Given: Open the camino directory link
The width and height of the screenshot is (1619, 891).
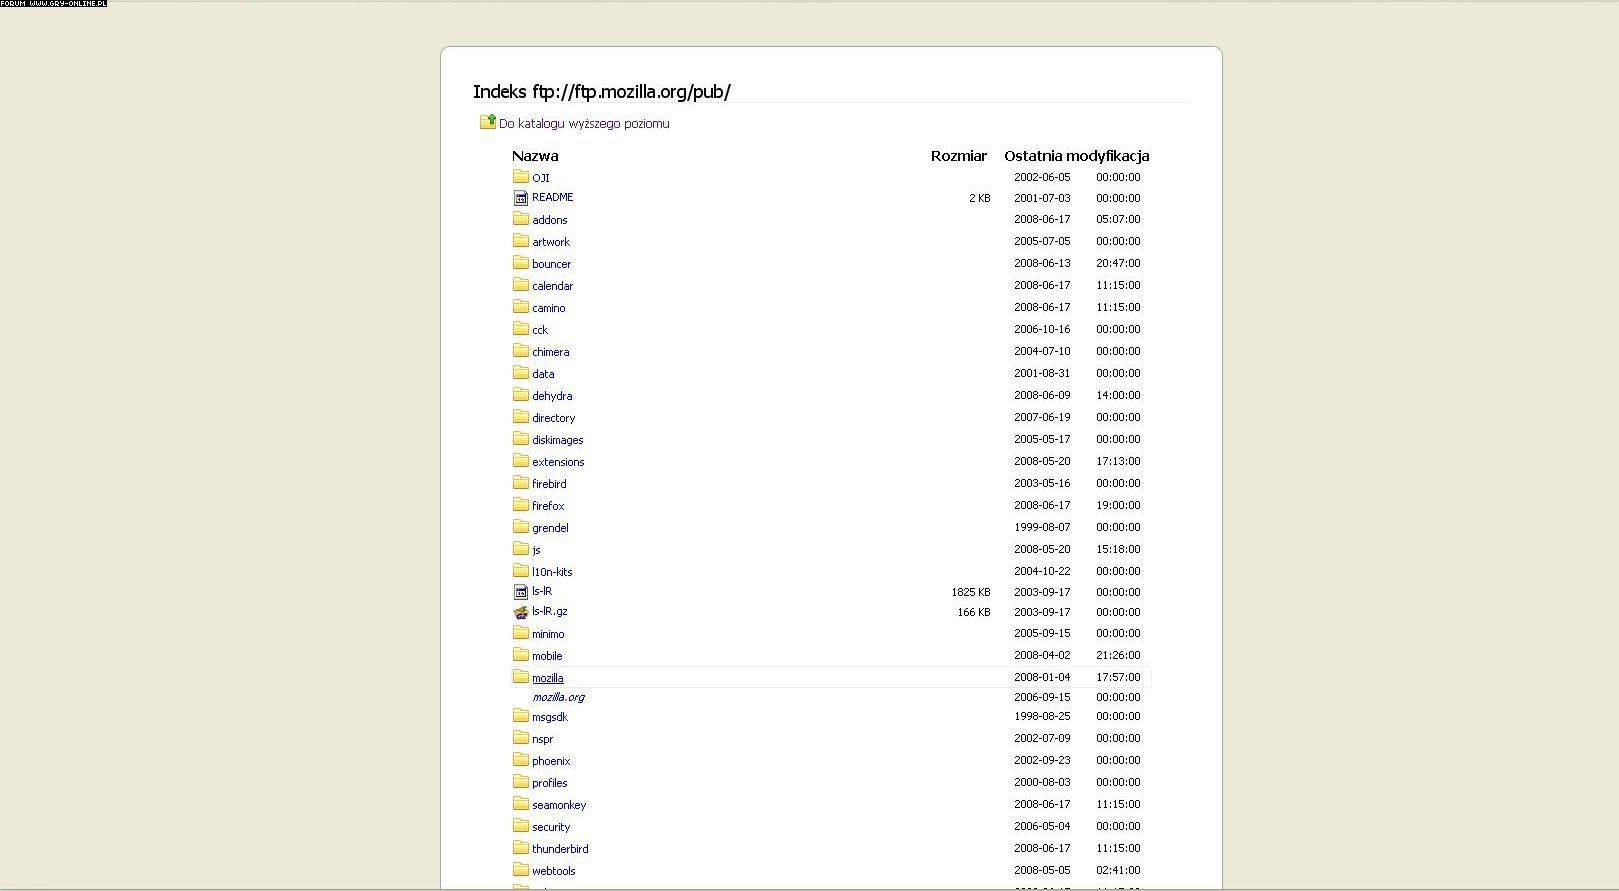Looking at the screenshot, I should (x=548, y=308).
